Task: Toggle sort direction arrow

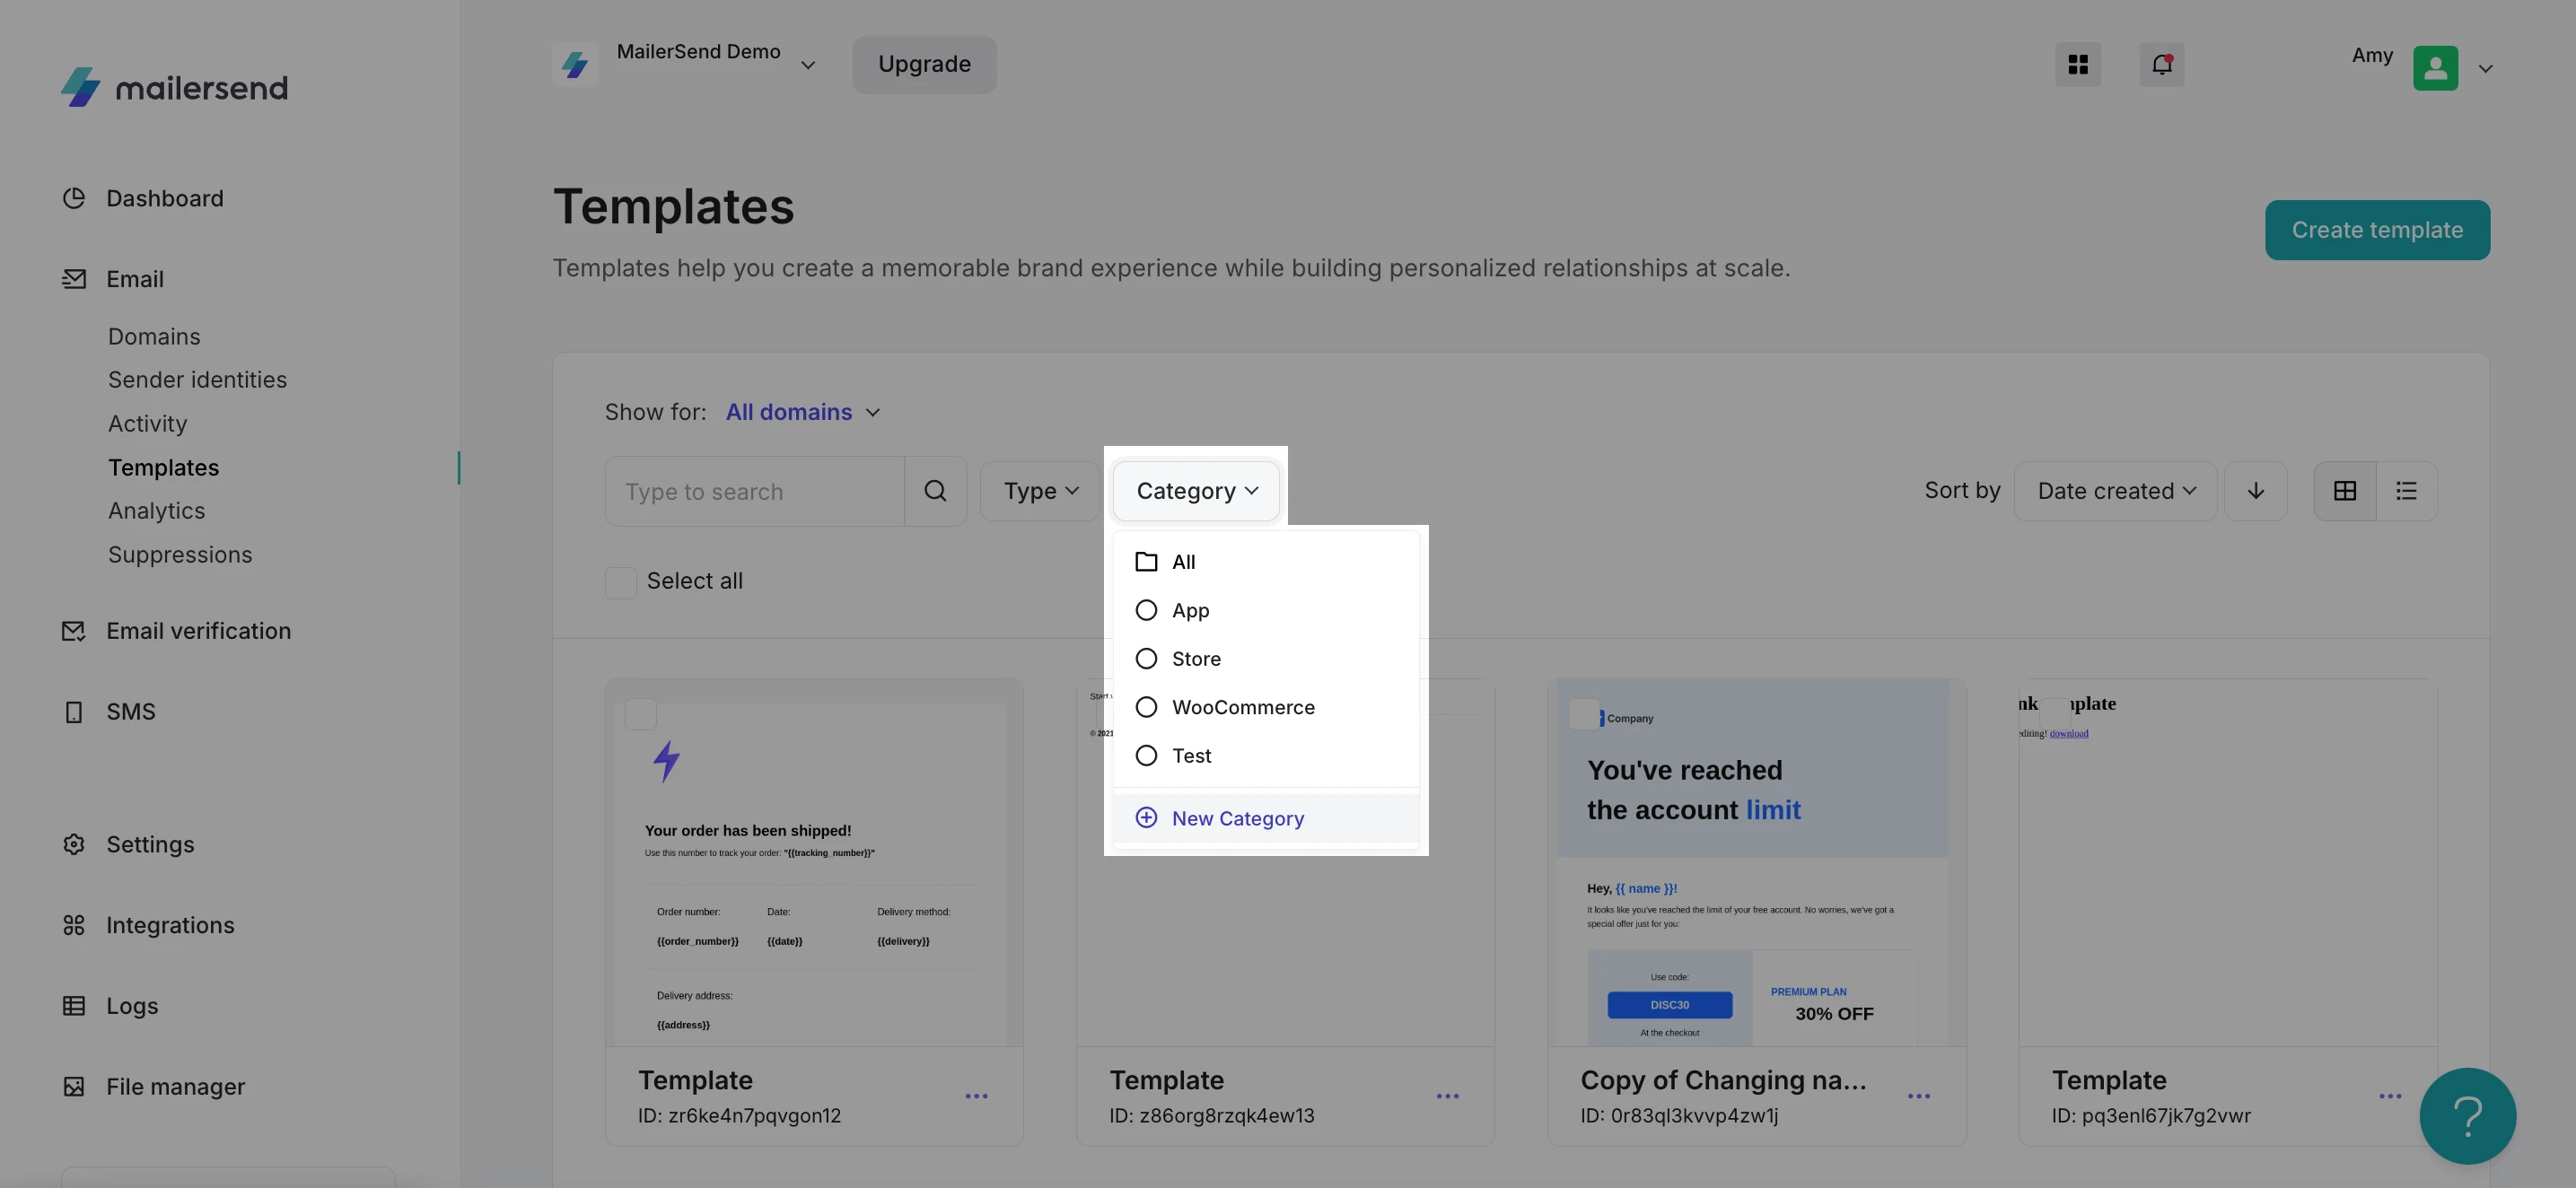Action: [x=2255, y=491]
